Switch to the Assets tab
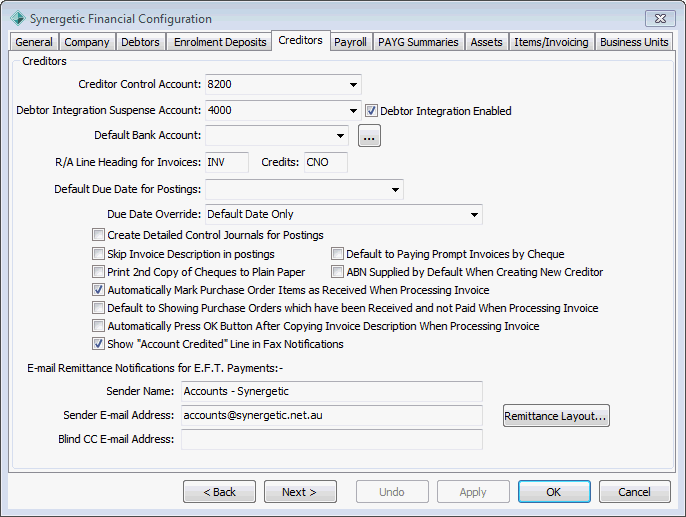The width and height of the screenshot is (686, 517). pyautogui.click(x=486, y=42)
